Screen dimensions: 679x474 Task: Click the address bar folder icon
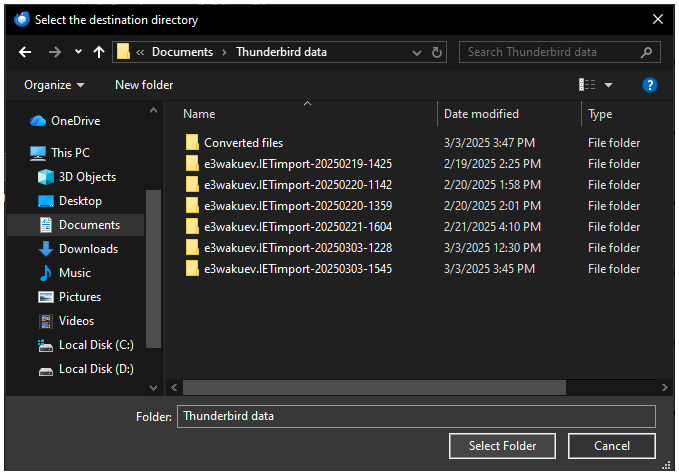click(x=123, y=52)
